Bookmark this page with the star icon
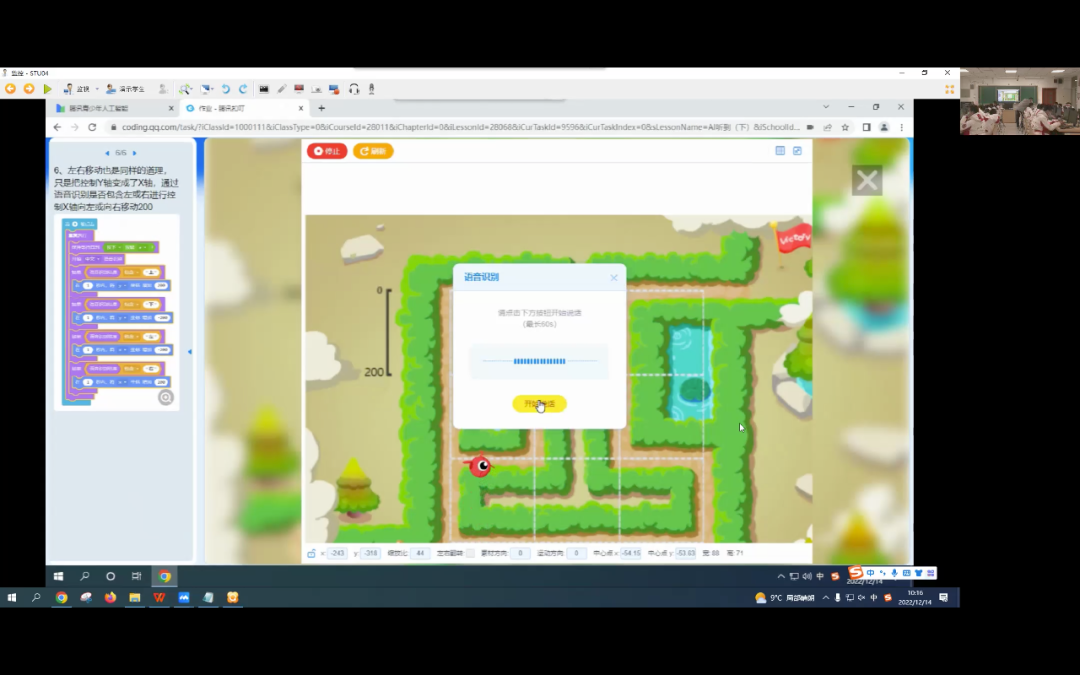 [845, 127]
